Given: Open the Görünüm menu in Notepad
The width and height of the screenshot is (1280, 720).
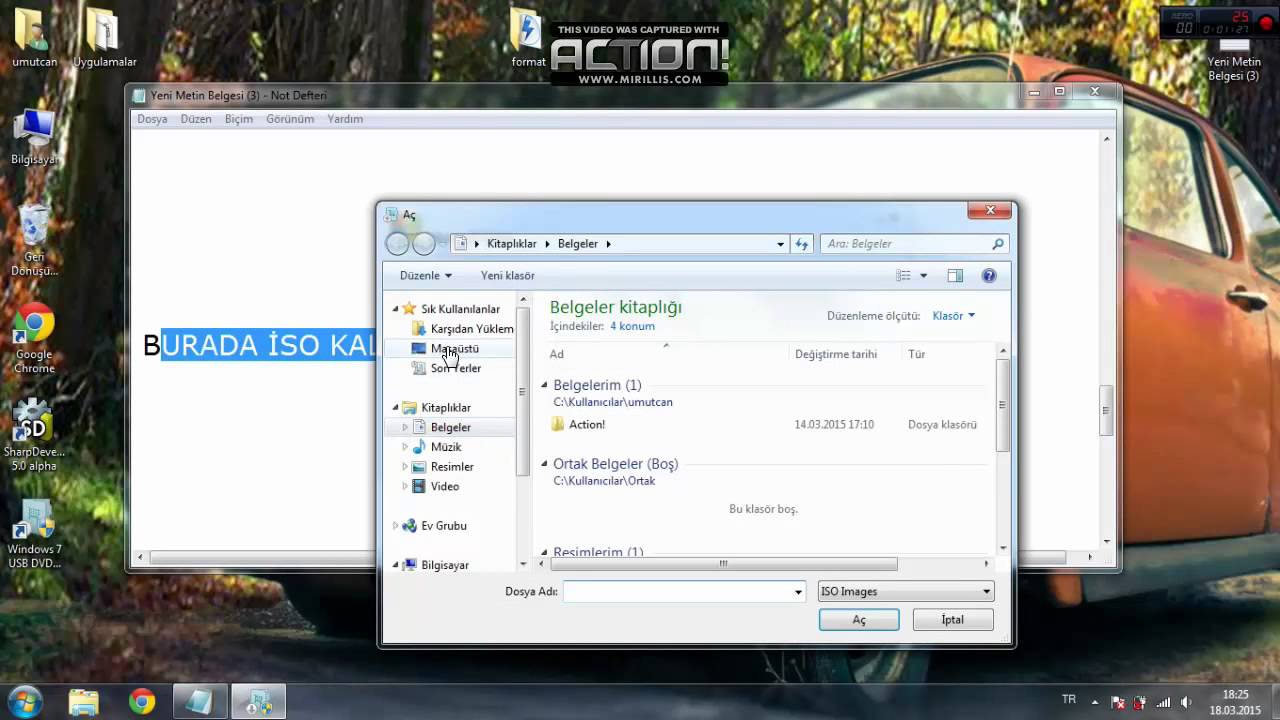Looking at the screenshot, I should [x=290, y=119].
